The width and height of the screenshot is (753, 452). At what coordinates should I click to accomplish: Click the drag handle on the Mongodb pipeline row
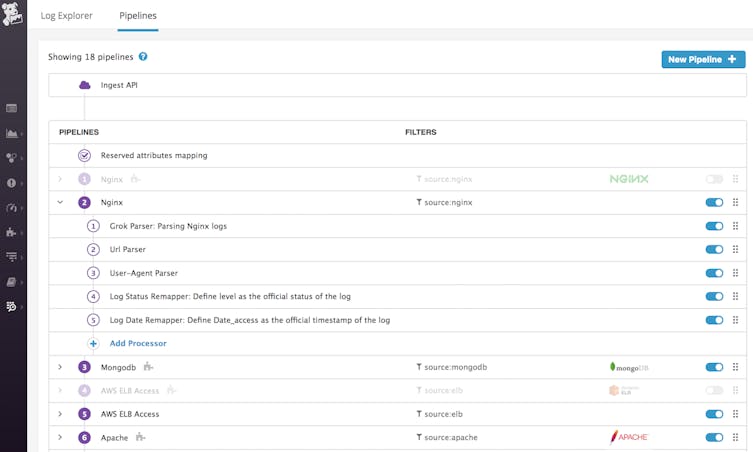point(735,367)
